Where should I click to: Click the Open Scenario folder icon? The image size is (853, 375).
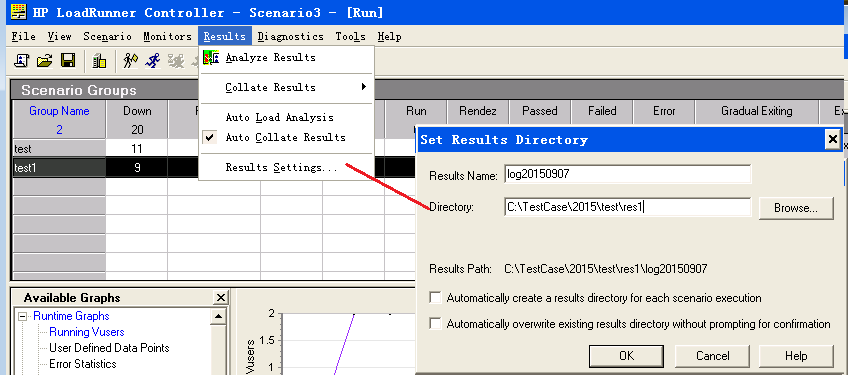[45, 60]
